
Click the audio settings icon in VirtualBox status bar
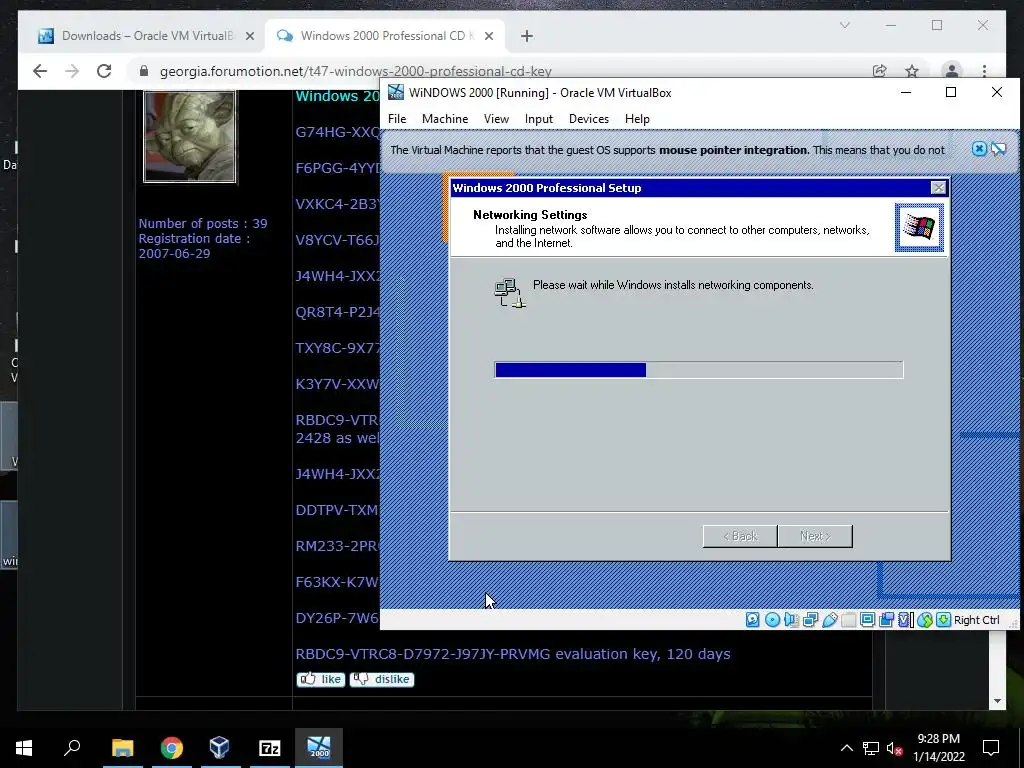click(x=792, y=620)
